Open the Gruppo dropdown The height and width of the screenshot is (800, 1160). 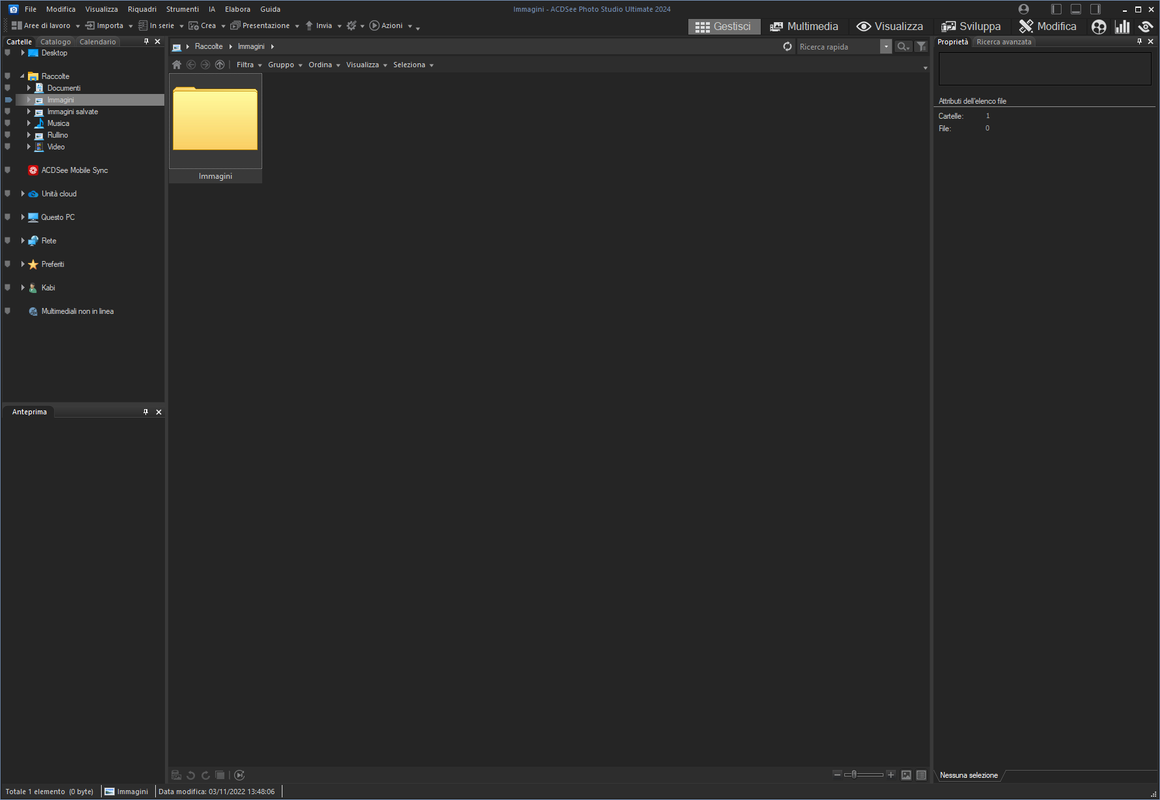coord(285,65)
